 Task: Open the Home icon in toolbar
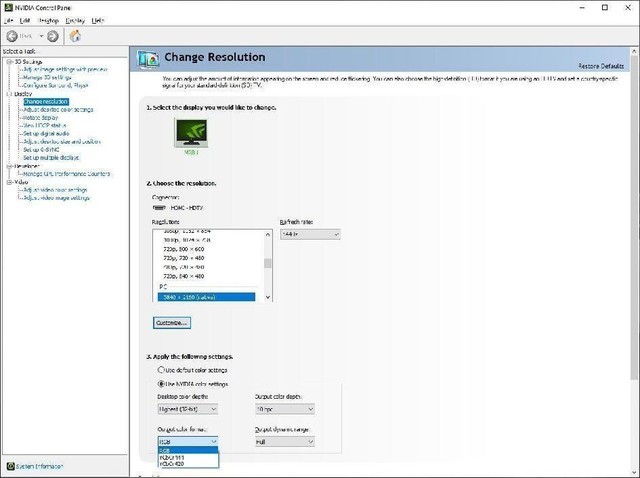[x=75, y=36]
